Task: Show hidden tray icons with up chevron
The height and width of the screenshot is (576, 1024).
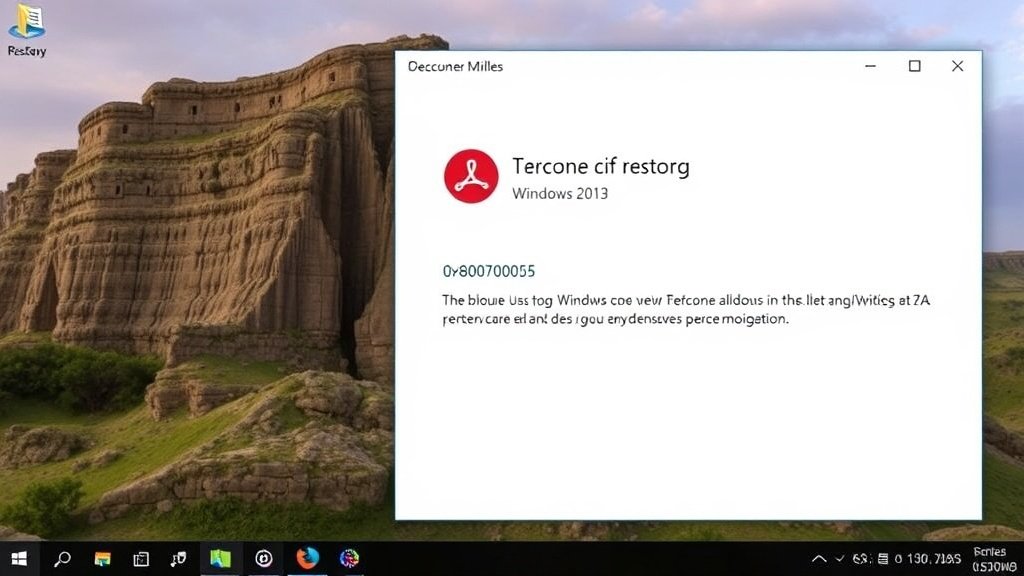Action: pyautogui.click(x=819, y=559)
